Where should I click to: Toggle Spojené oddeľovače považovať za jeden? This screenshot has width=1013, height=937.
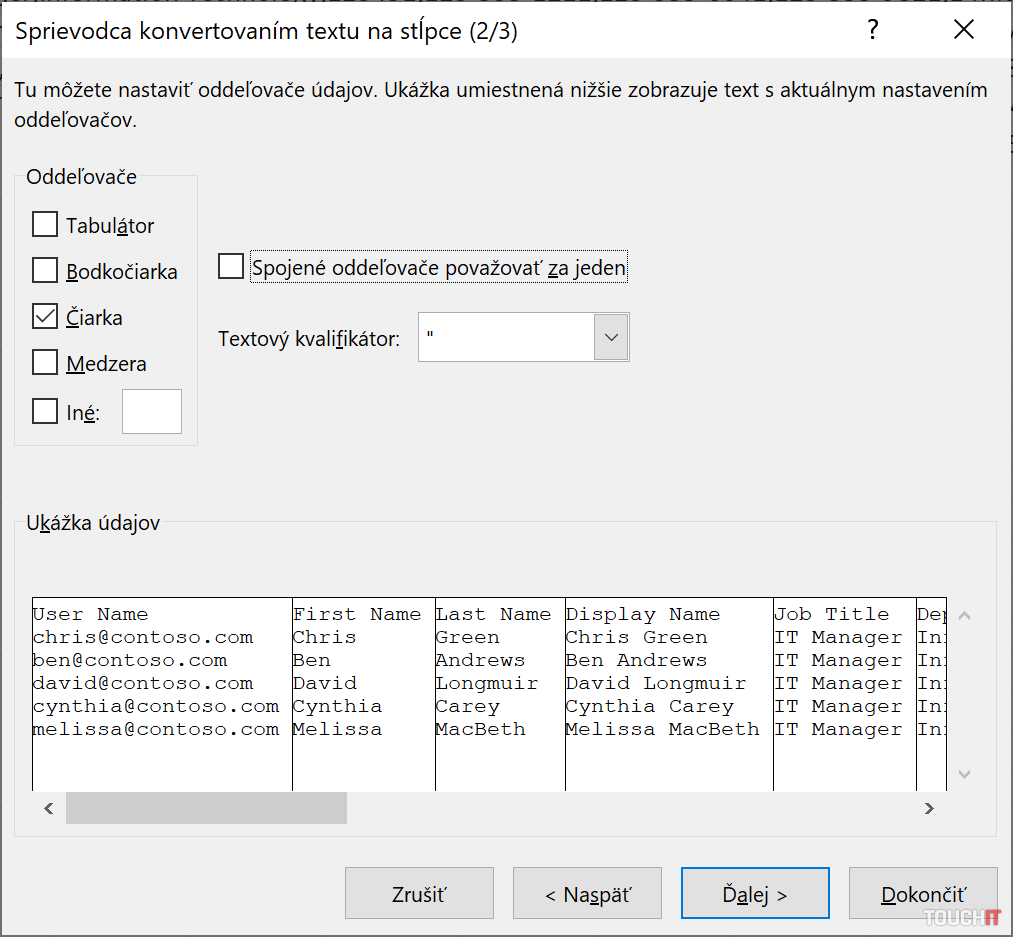231,267
